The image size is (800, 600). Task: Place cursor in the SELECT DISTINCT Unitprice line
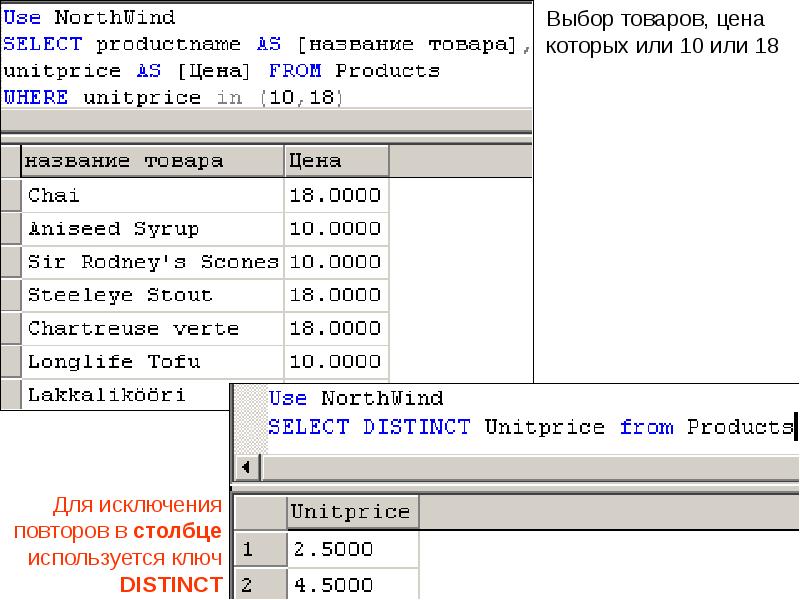click(531, 427)
